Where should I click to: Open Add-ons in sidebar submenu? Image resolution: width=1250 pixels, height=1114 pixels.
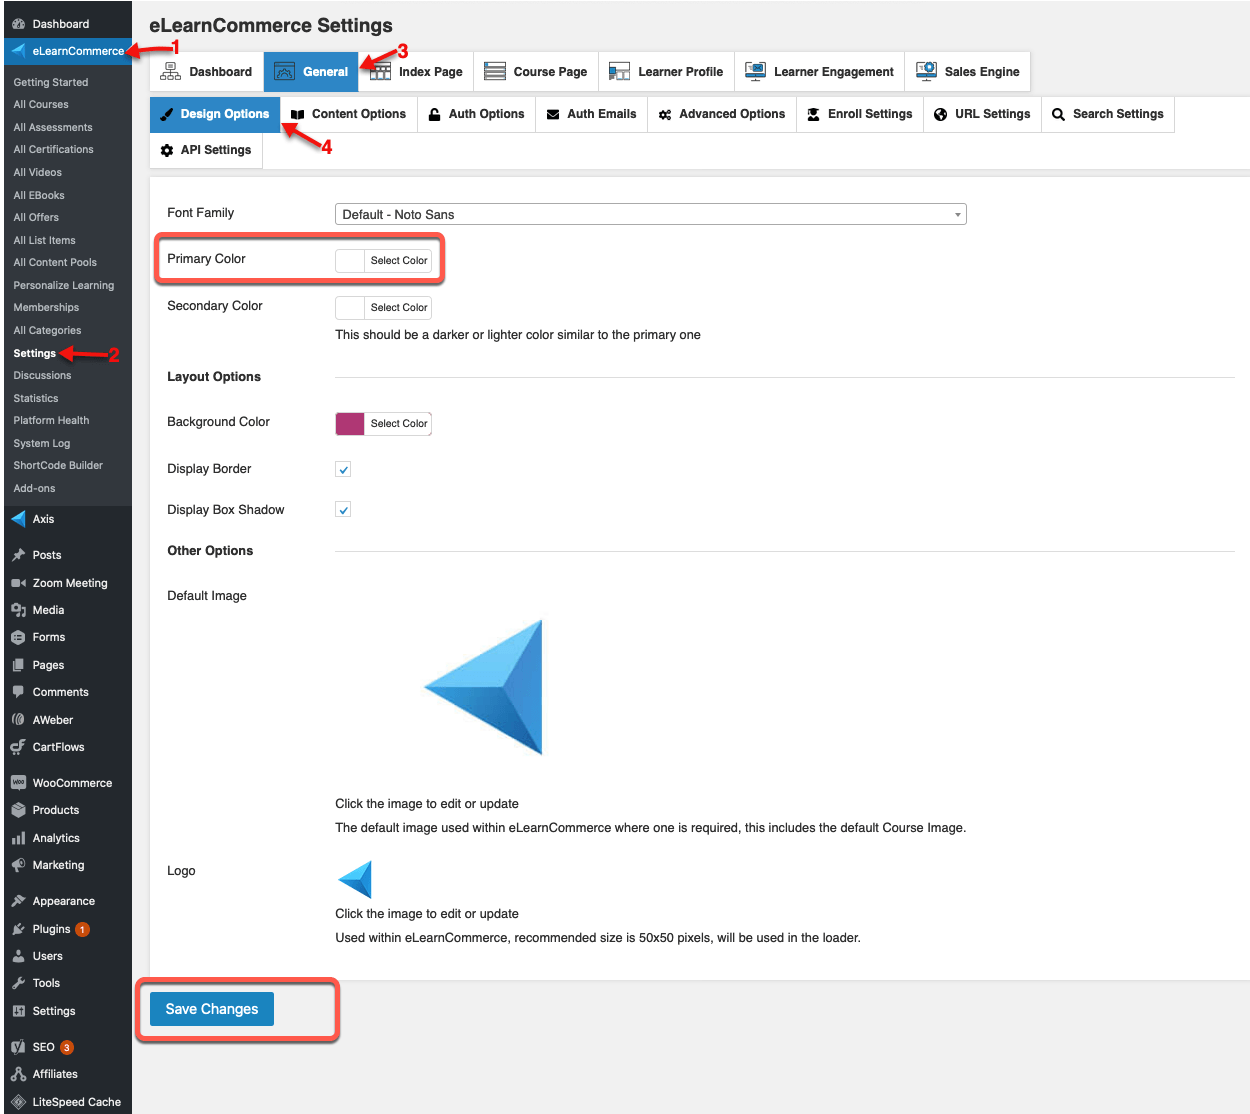[34, 488]
